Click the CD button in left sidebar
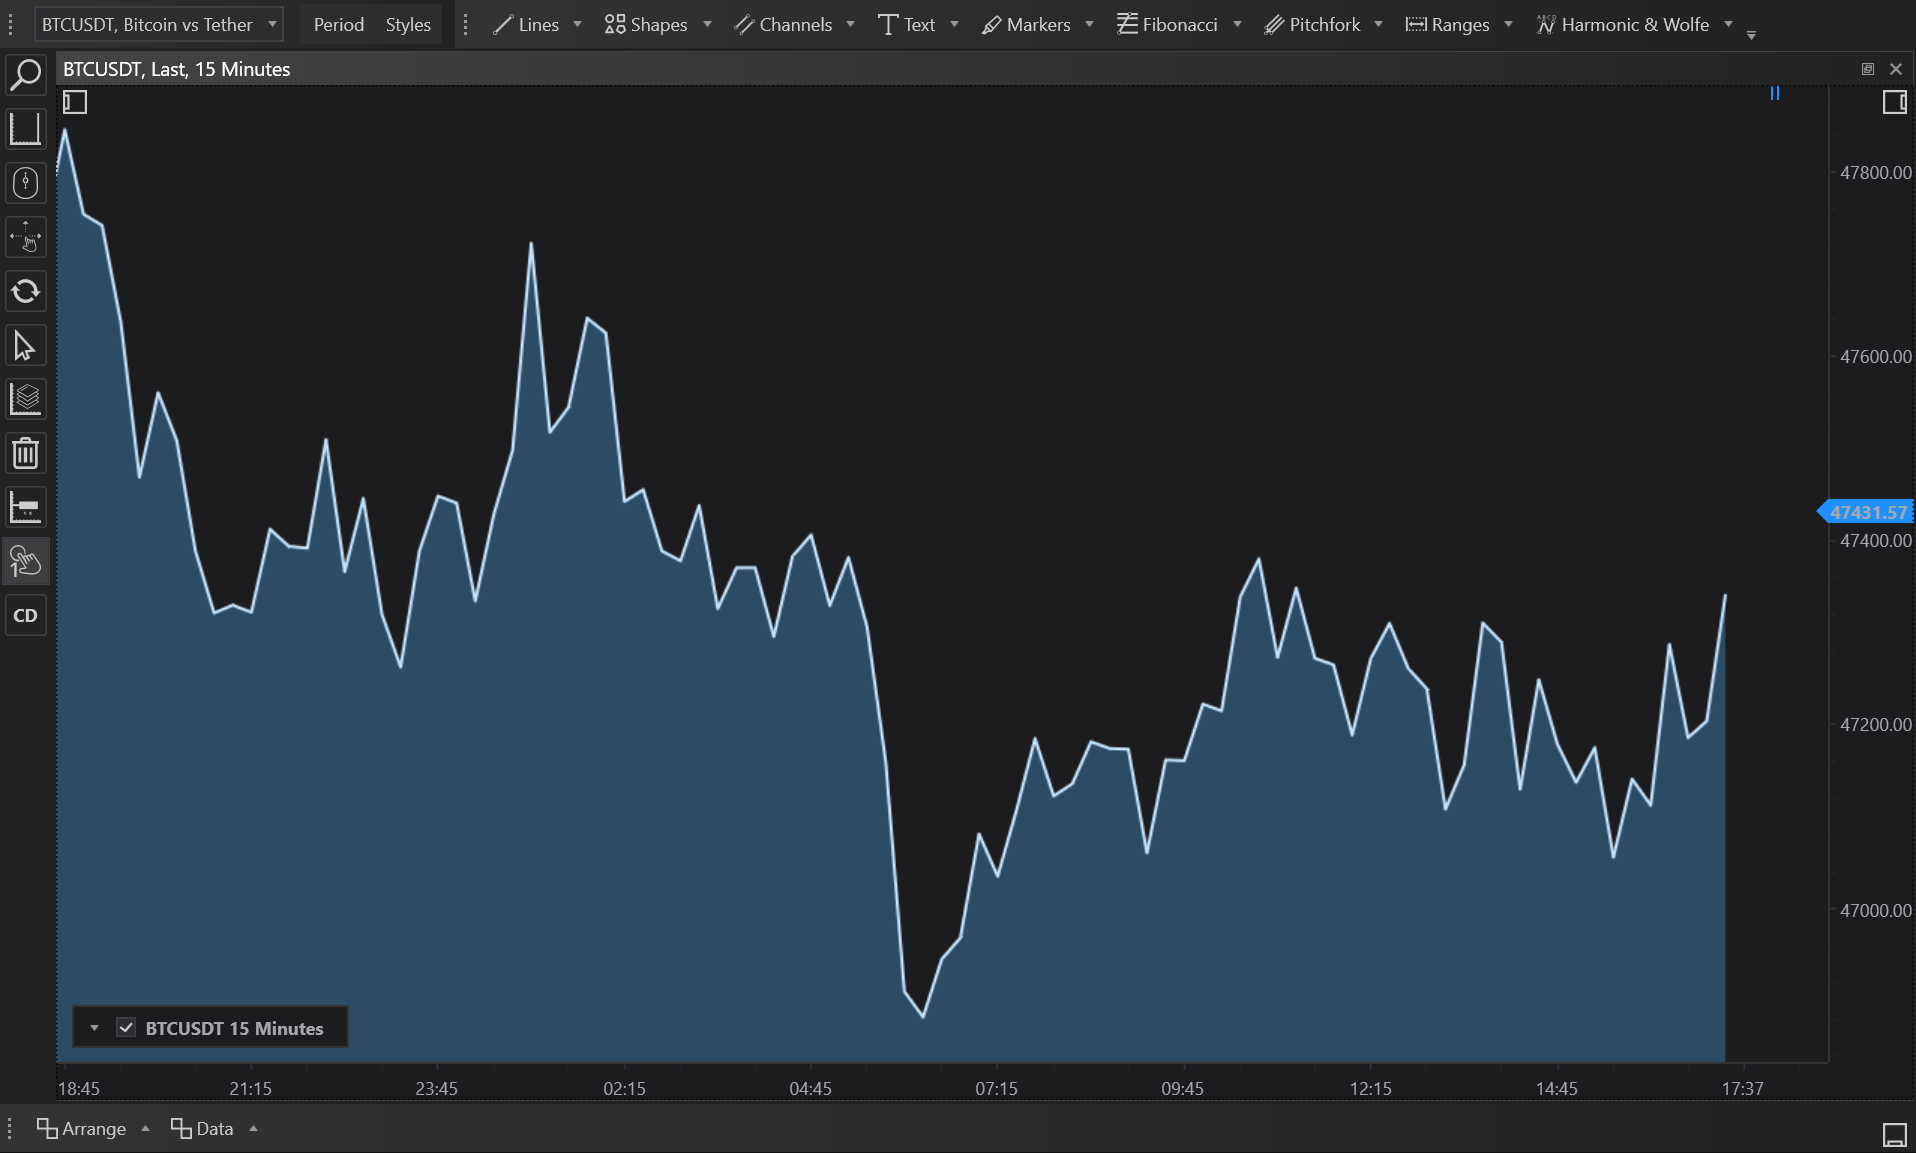Screen dimensions: 1916x1153 point(25,616)
